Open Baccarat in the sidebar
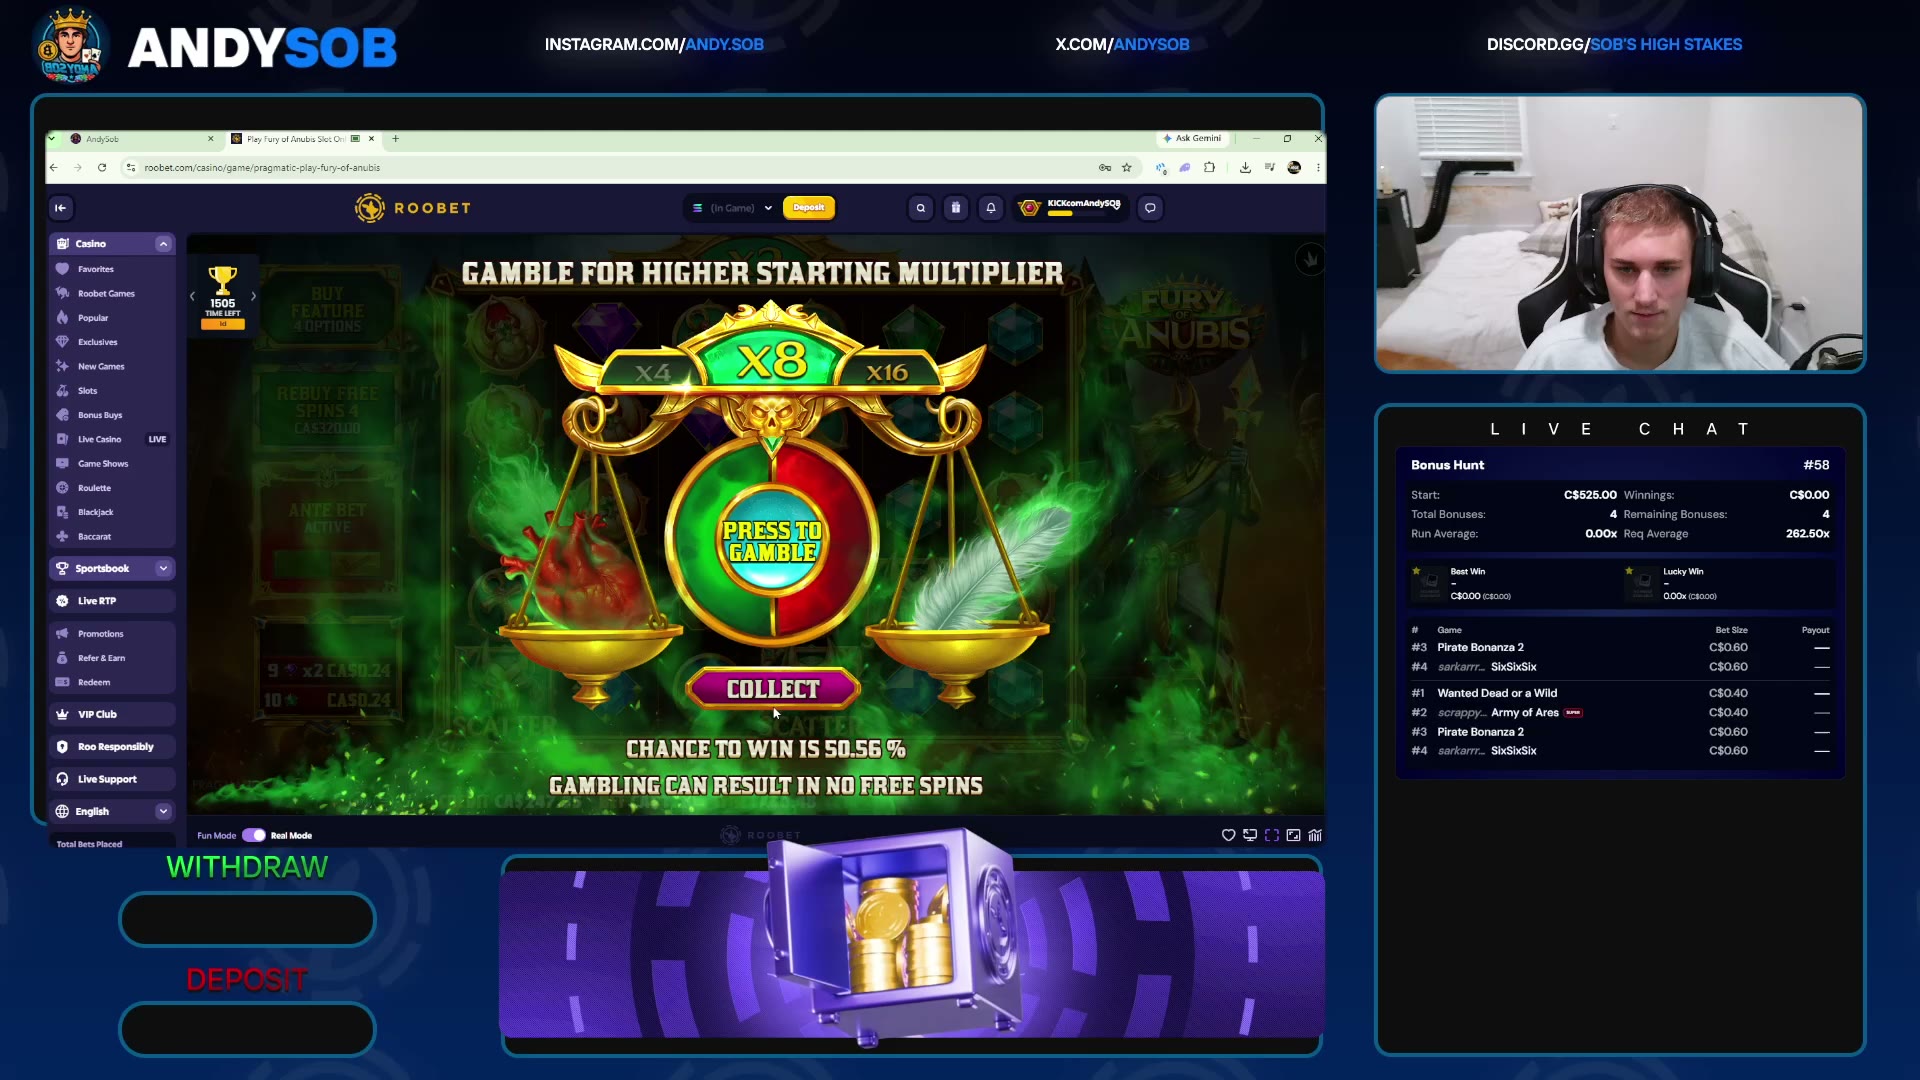This screenshot has width=1920, height=1080. coord(94,537)
